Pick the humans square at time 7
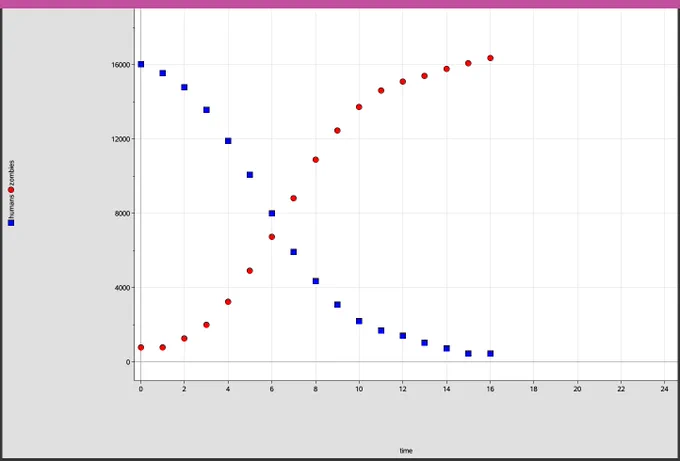Image resolution: width=680 pixels, height=461 pixels. (294, 252)
